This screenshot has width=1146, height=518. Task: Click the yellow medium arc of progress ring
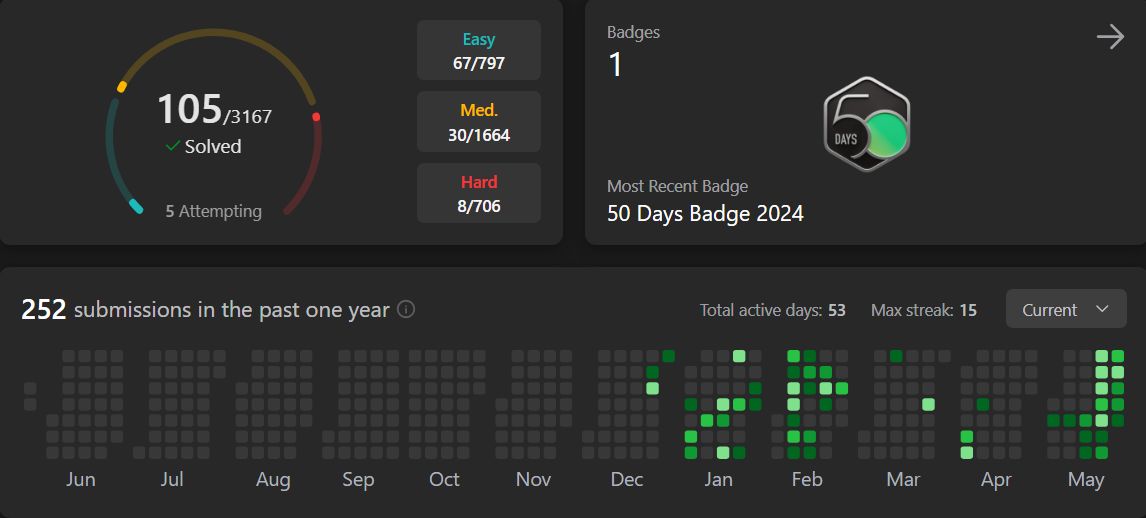(x=214, y=34)
